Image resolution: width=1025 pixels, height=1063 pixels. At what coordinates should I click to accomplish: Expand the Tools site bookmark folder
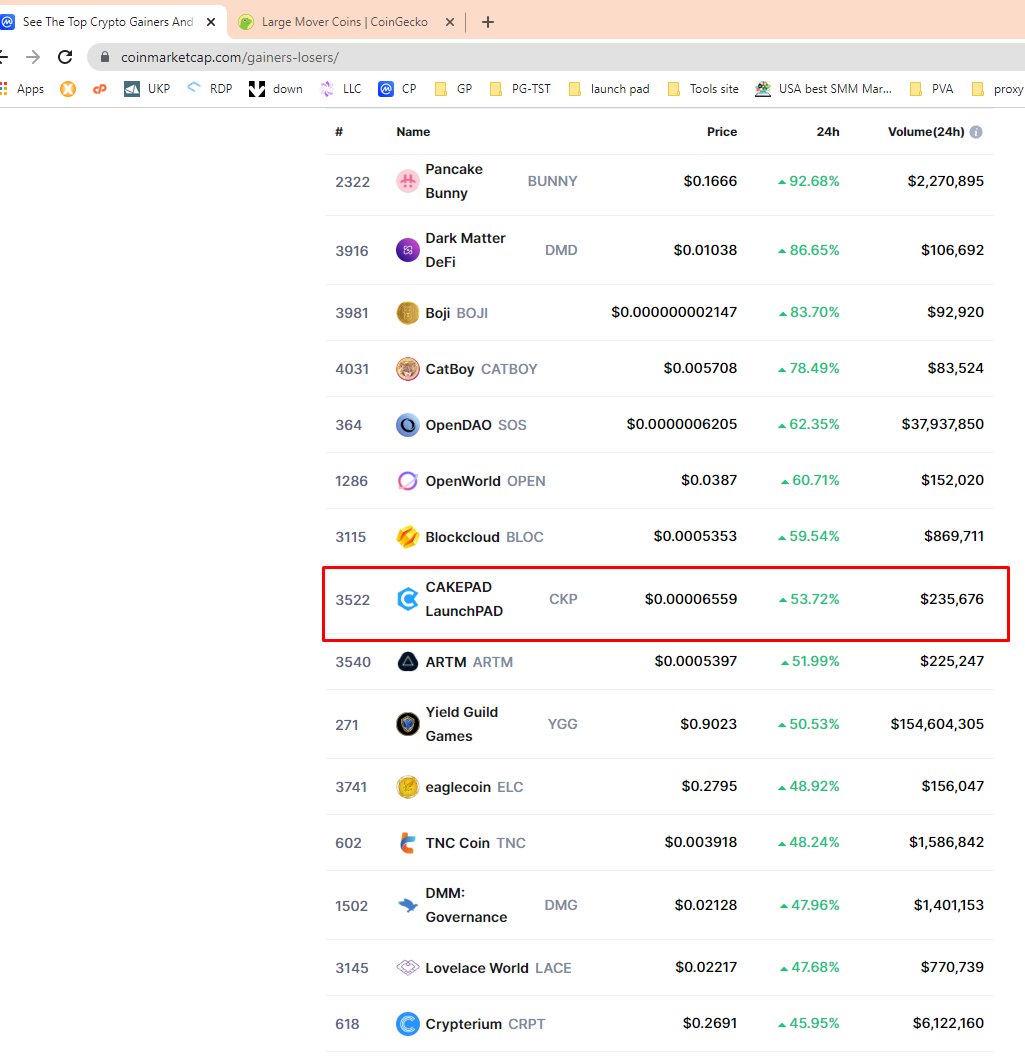(x=703, y=89)
